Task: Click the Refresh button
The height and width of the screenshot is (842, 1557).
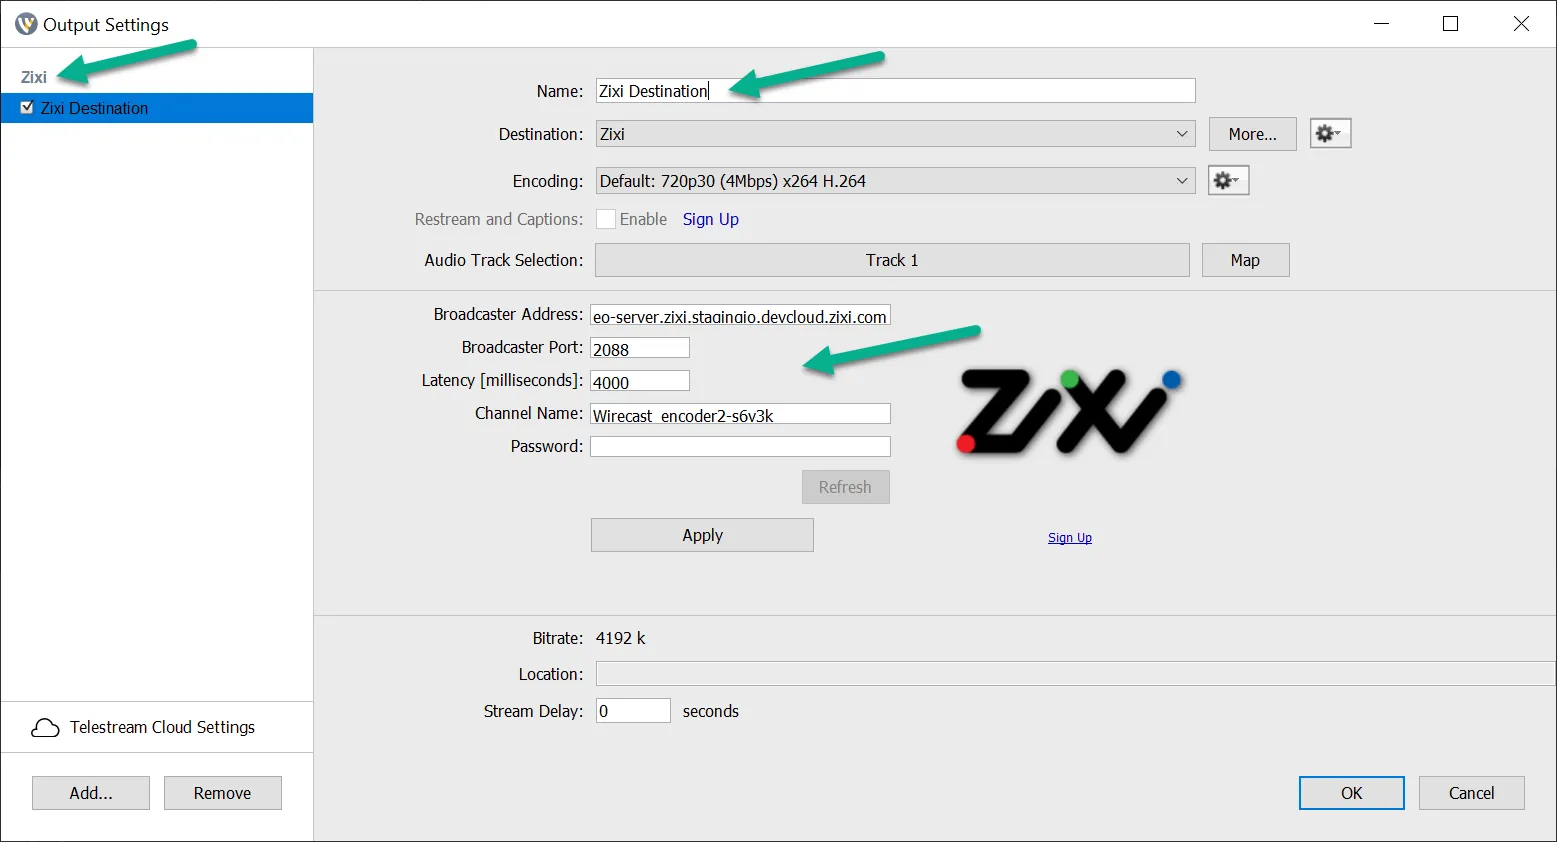Action: tap(845, 487)
